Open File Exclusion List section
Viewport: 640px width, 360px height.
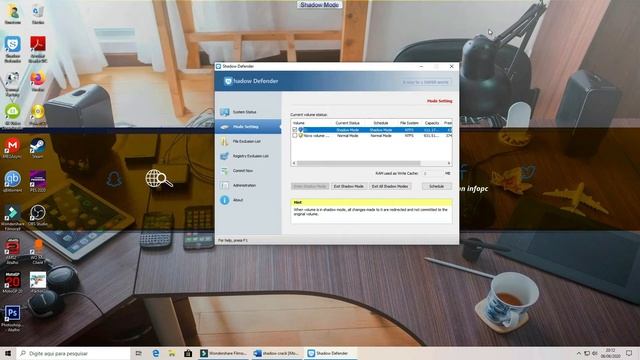pyautogui.click(x=248, y=141)
